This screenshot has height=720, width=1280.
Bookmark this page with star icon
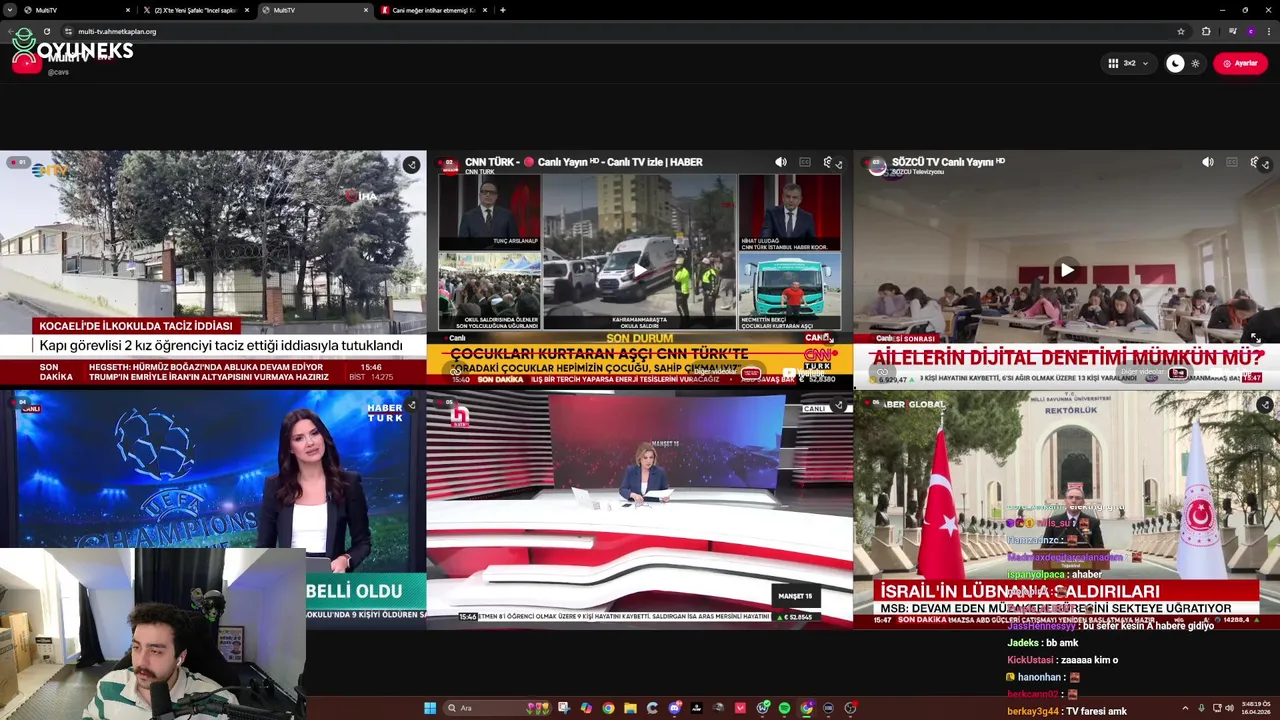(1181, 31)
